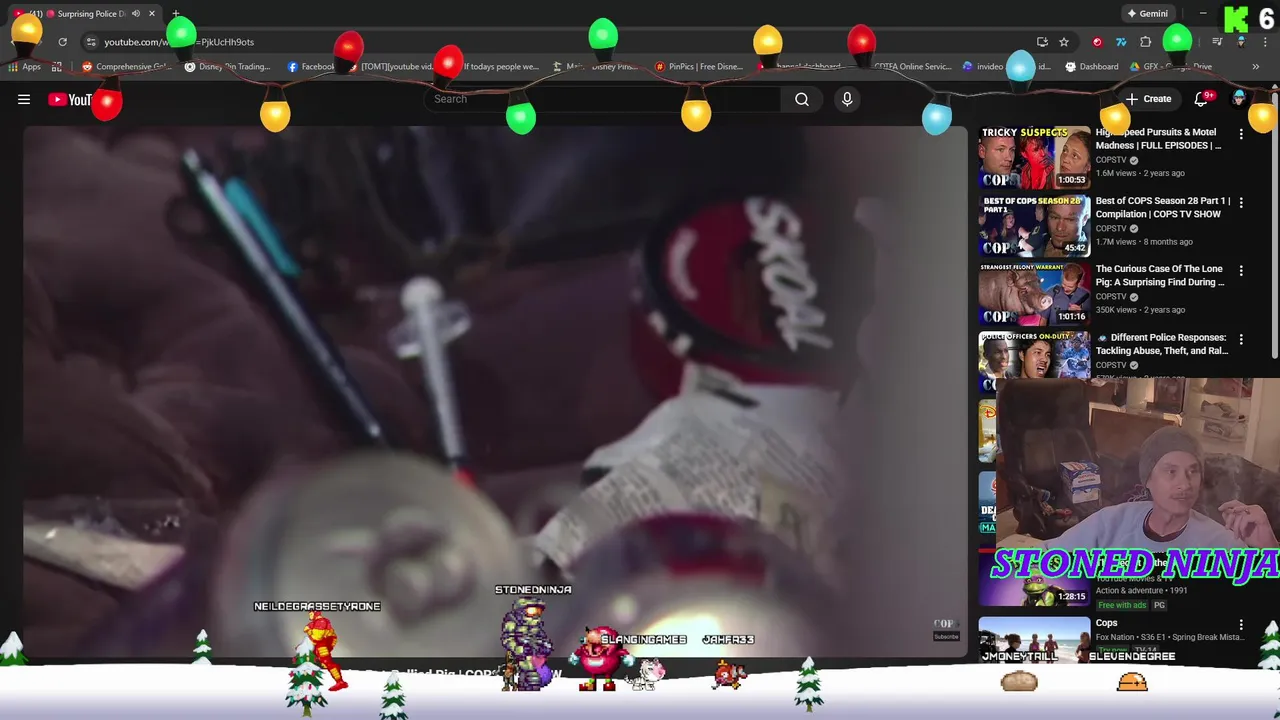Open Disney Pin Trading bookmark

click(x=228, y=67)
